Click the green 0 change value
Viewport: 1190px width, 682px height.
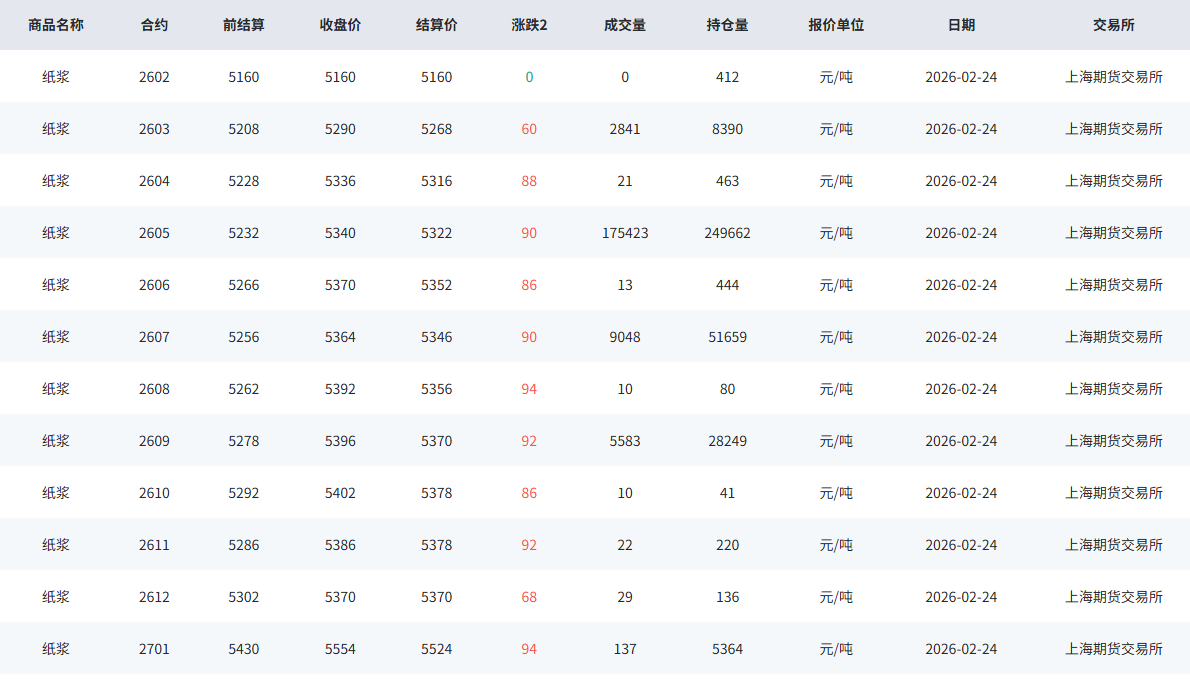point(529,77)
